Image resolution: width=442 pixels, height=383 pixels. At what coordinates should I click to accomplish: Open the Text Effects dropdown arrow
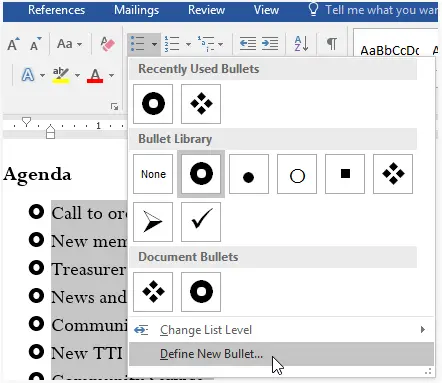(42, 75)
